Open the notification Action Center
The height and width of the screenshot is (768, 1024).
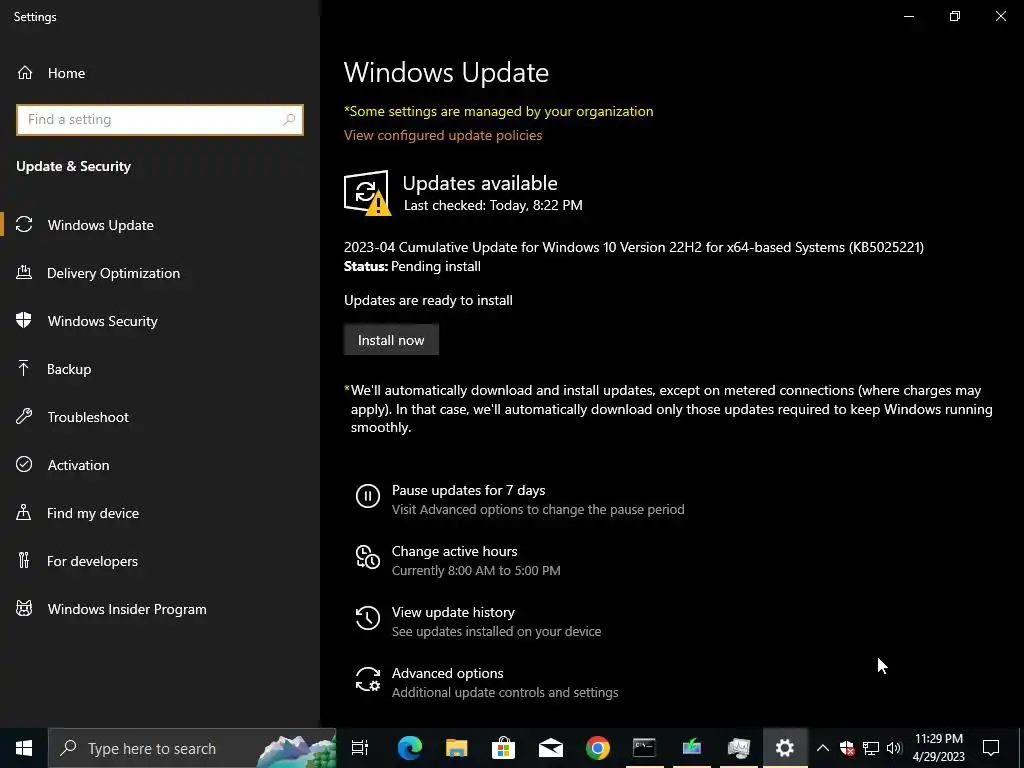click(991, 748)
